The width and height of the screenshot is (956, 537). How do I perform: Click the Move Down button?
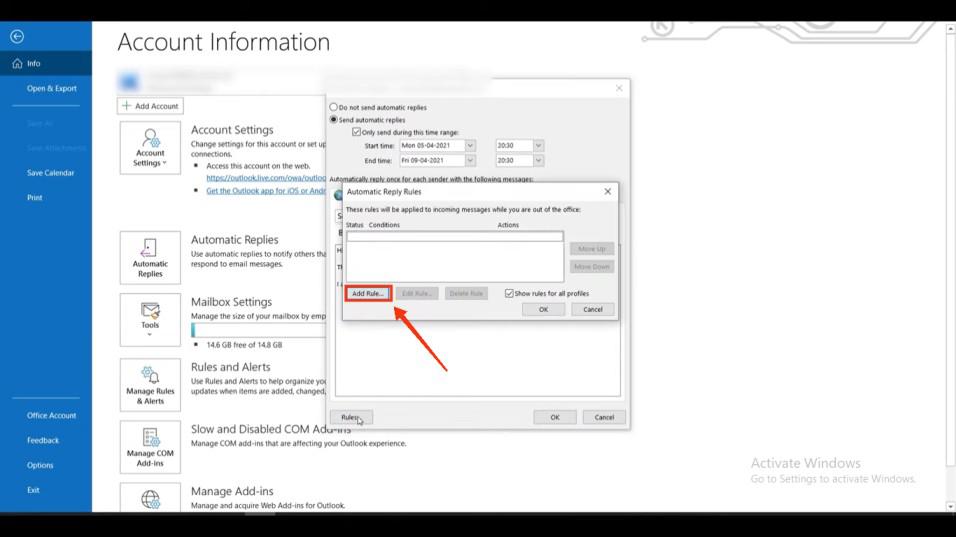(x=591, y=266)
